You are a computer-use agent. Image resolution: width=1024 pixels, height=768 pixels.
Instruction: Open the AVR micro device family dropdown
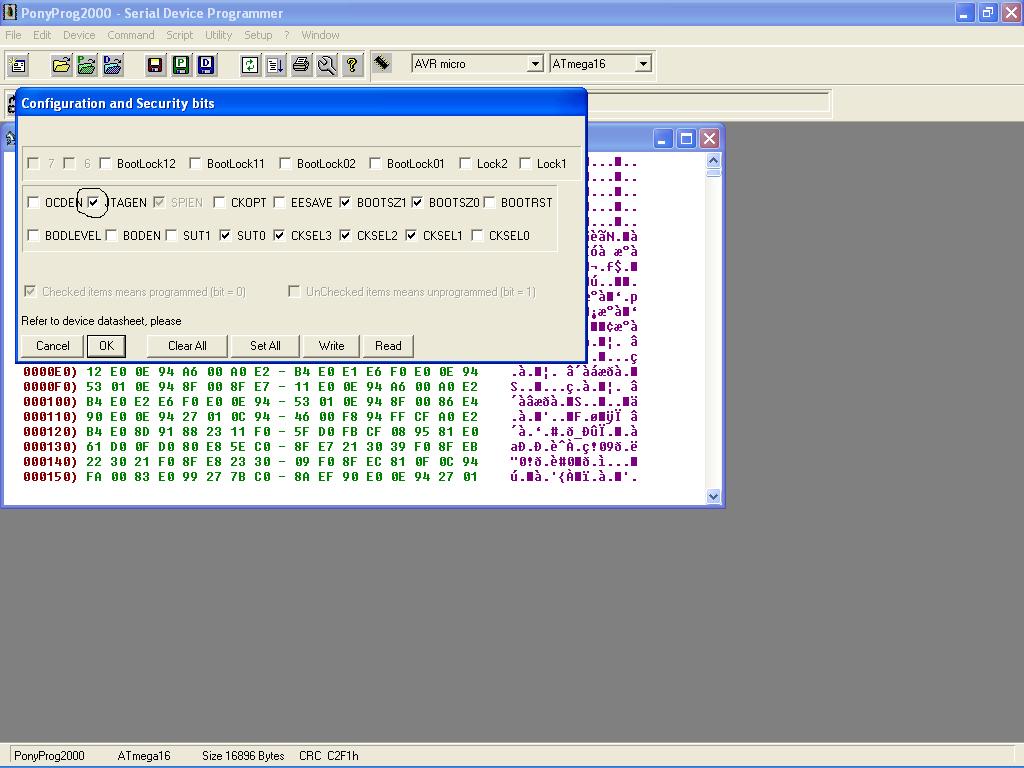point(535,64)
